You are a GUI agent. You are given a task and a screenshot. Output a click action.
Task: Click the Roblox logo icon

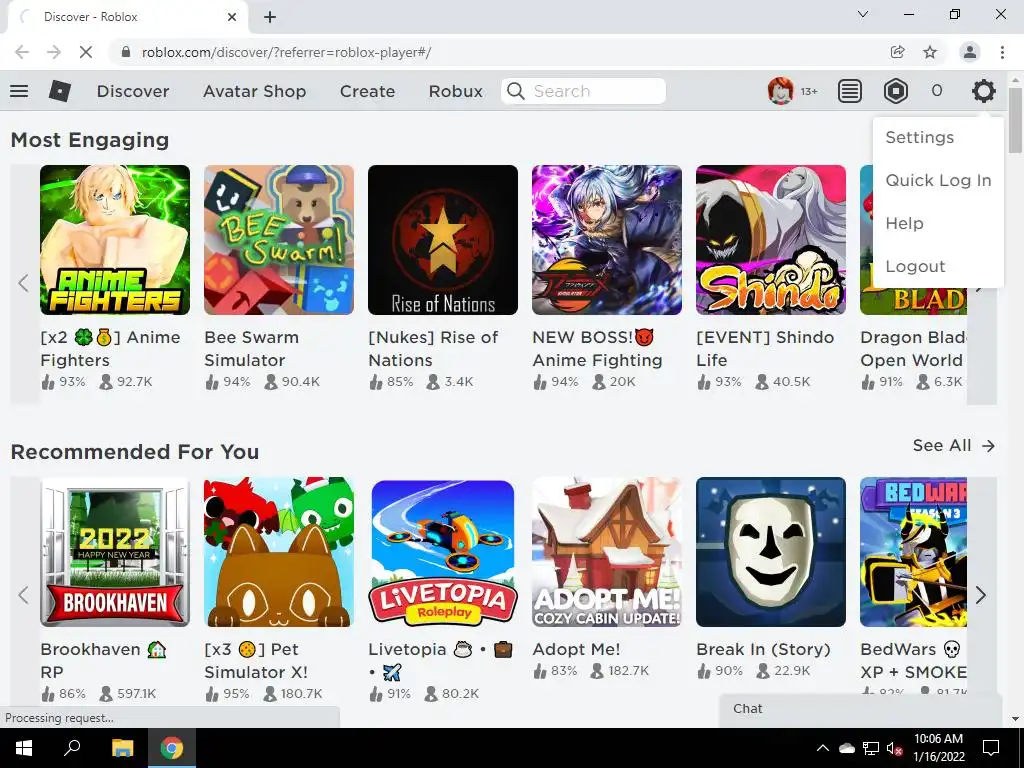click(x=59, y=91)
